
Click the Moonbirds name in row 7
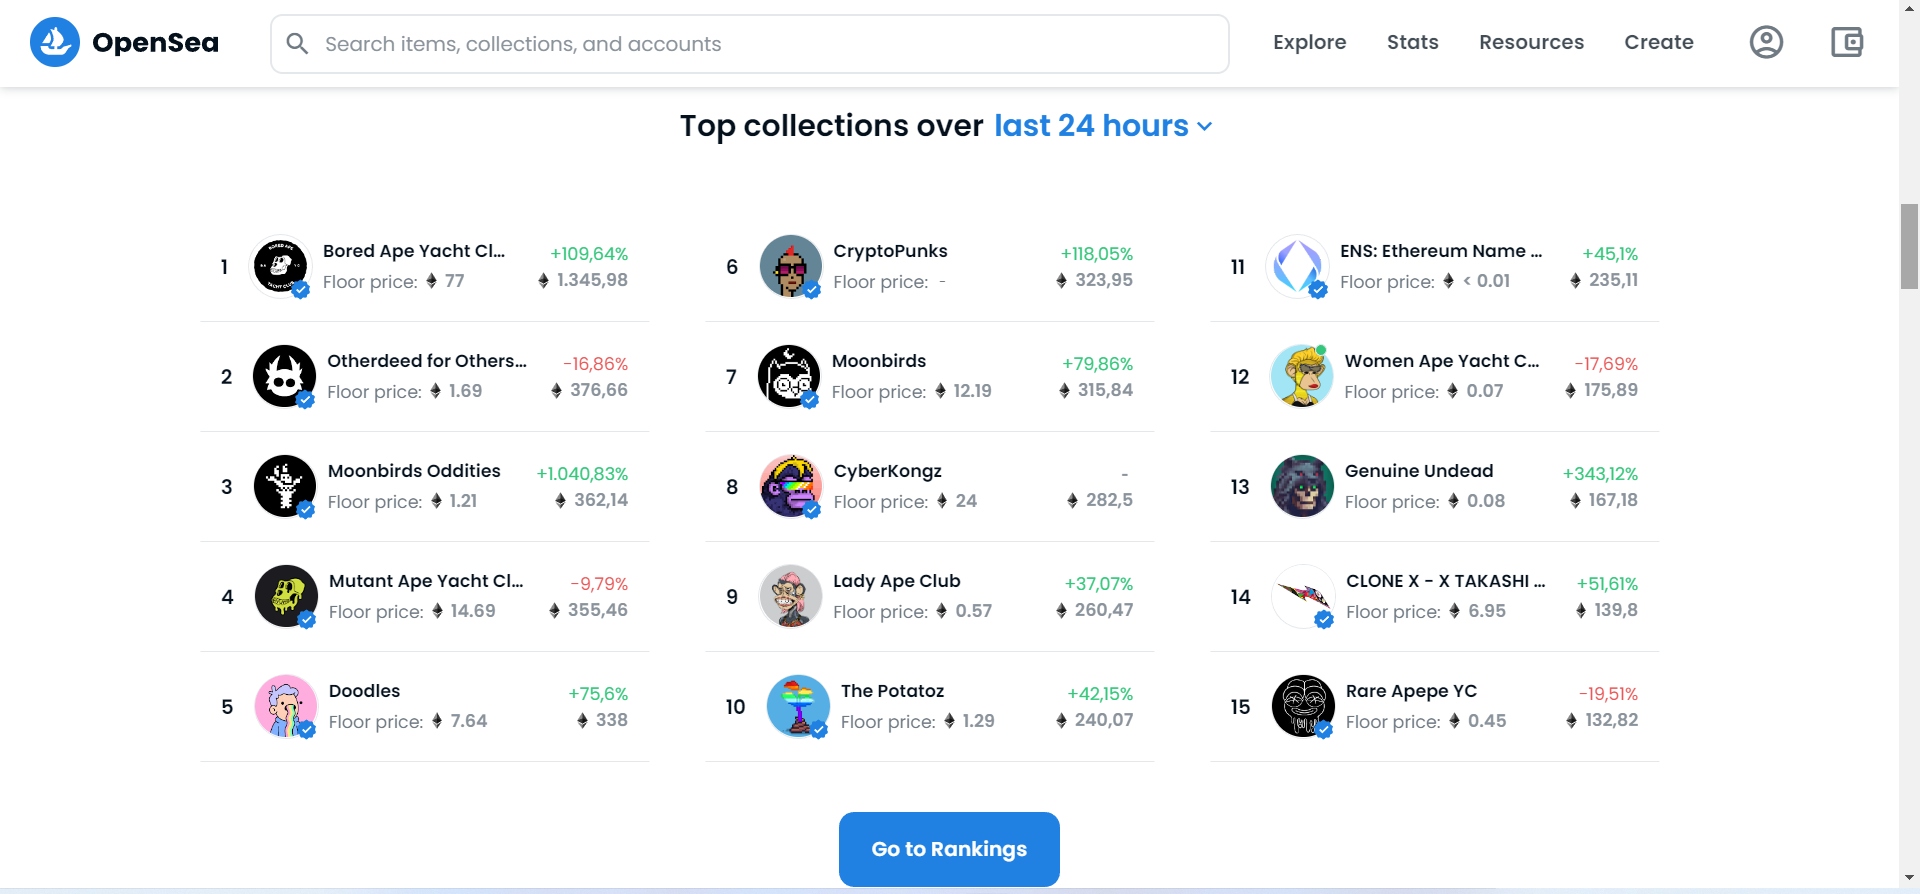(x=879, y=361)
